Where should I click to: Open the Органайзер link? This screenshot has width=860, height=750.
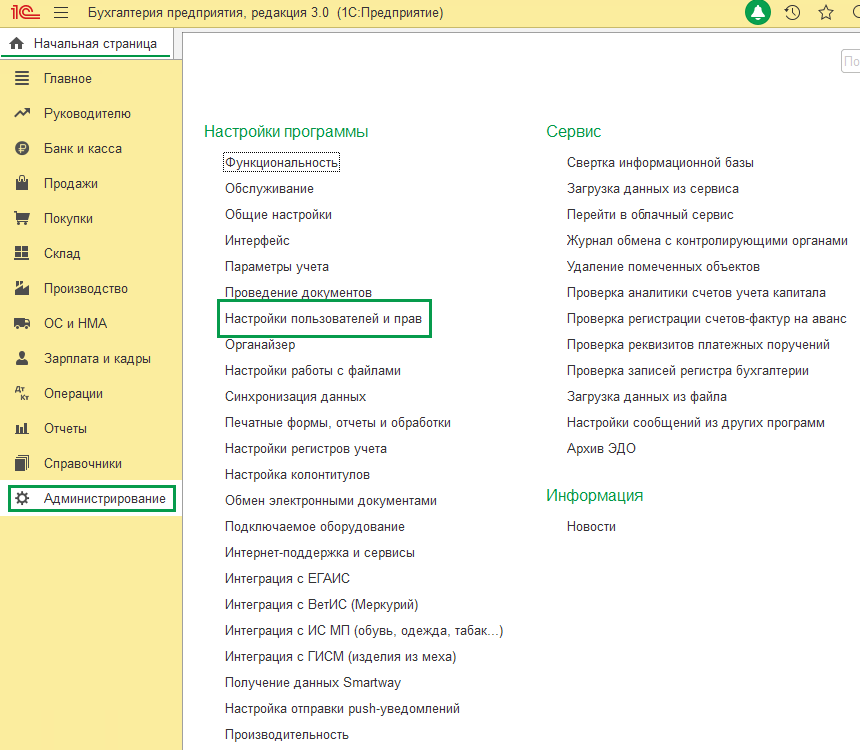pyautogui.click(x=260, y=345)
